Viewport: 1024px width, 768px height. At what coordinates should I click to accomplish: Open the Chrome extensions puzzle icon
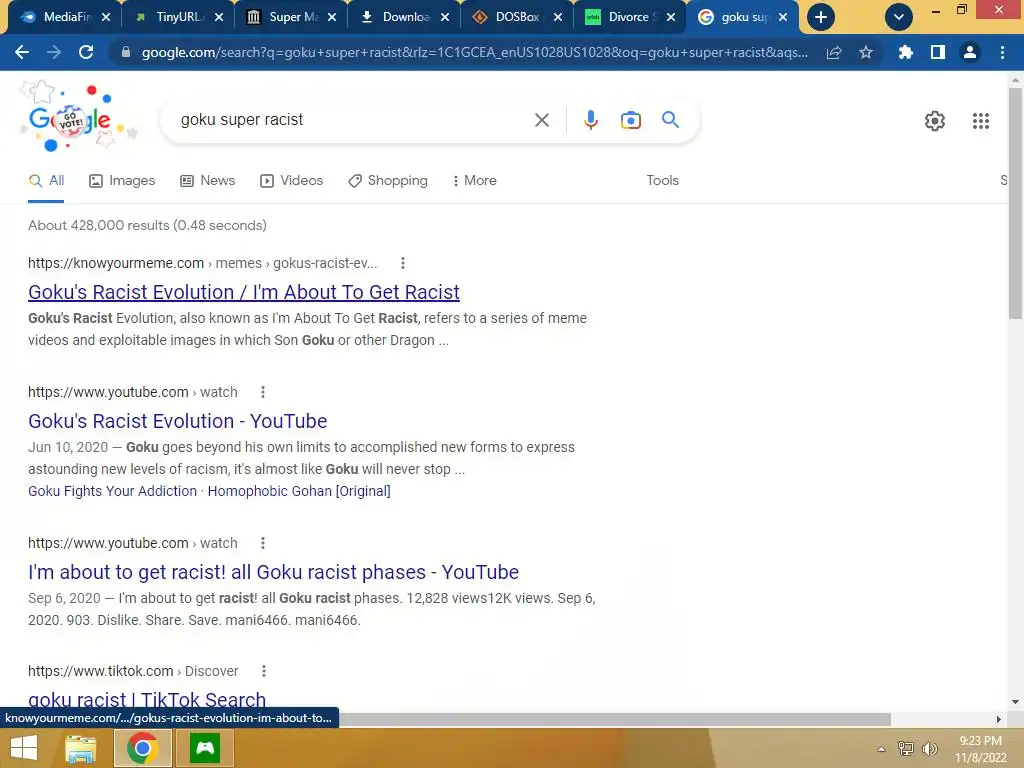[905, 52]
